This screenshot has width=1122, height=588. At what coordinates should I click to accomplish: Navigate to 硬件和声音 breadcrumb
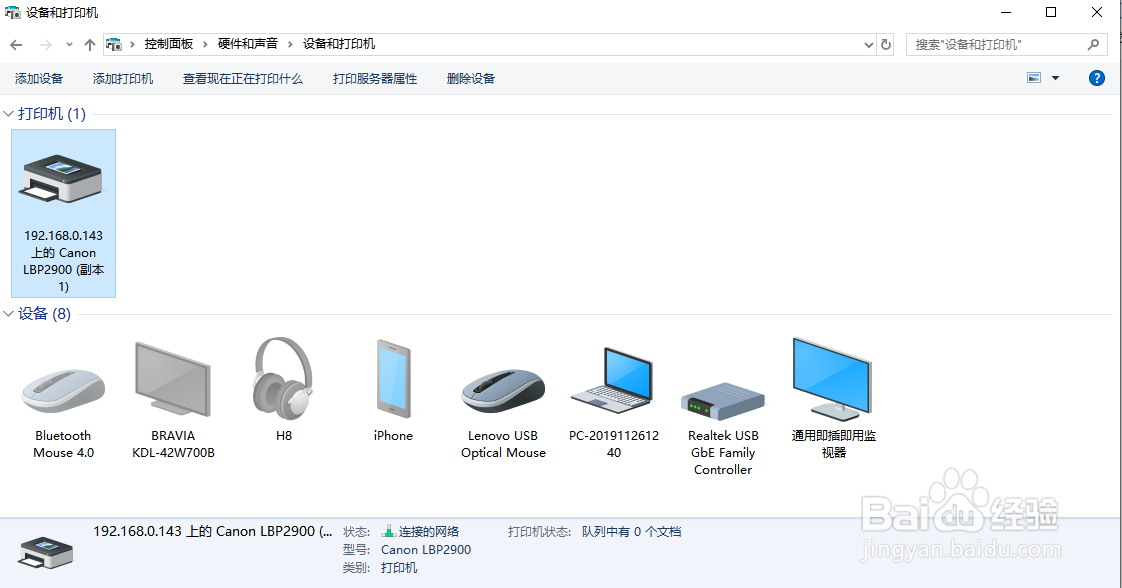248,44
